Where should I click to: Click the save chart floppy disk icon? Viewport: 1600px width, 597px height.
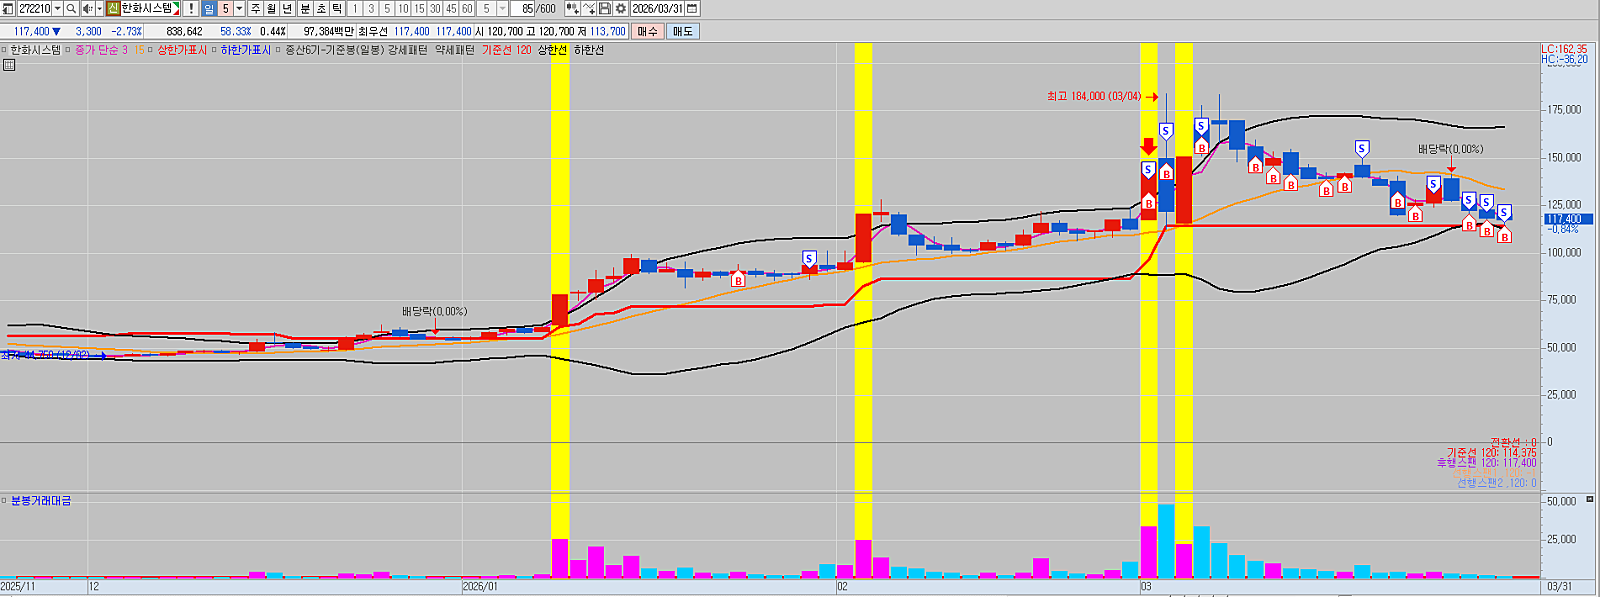[x=605, y=8]
